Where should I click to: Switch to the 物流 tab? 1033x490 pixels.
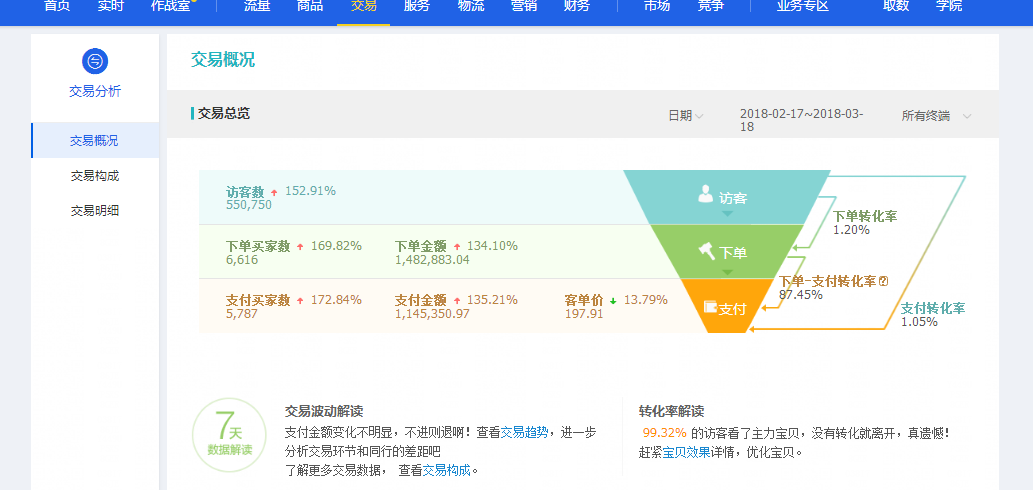click(x=470, y=7)
